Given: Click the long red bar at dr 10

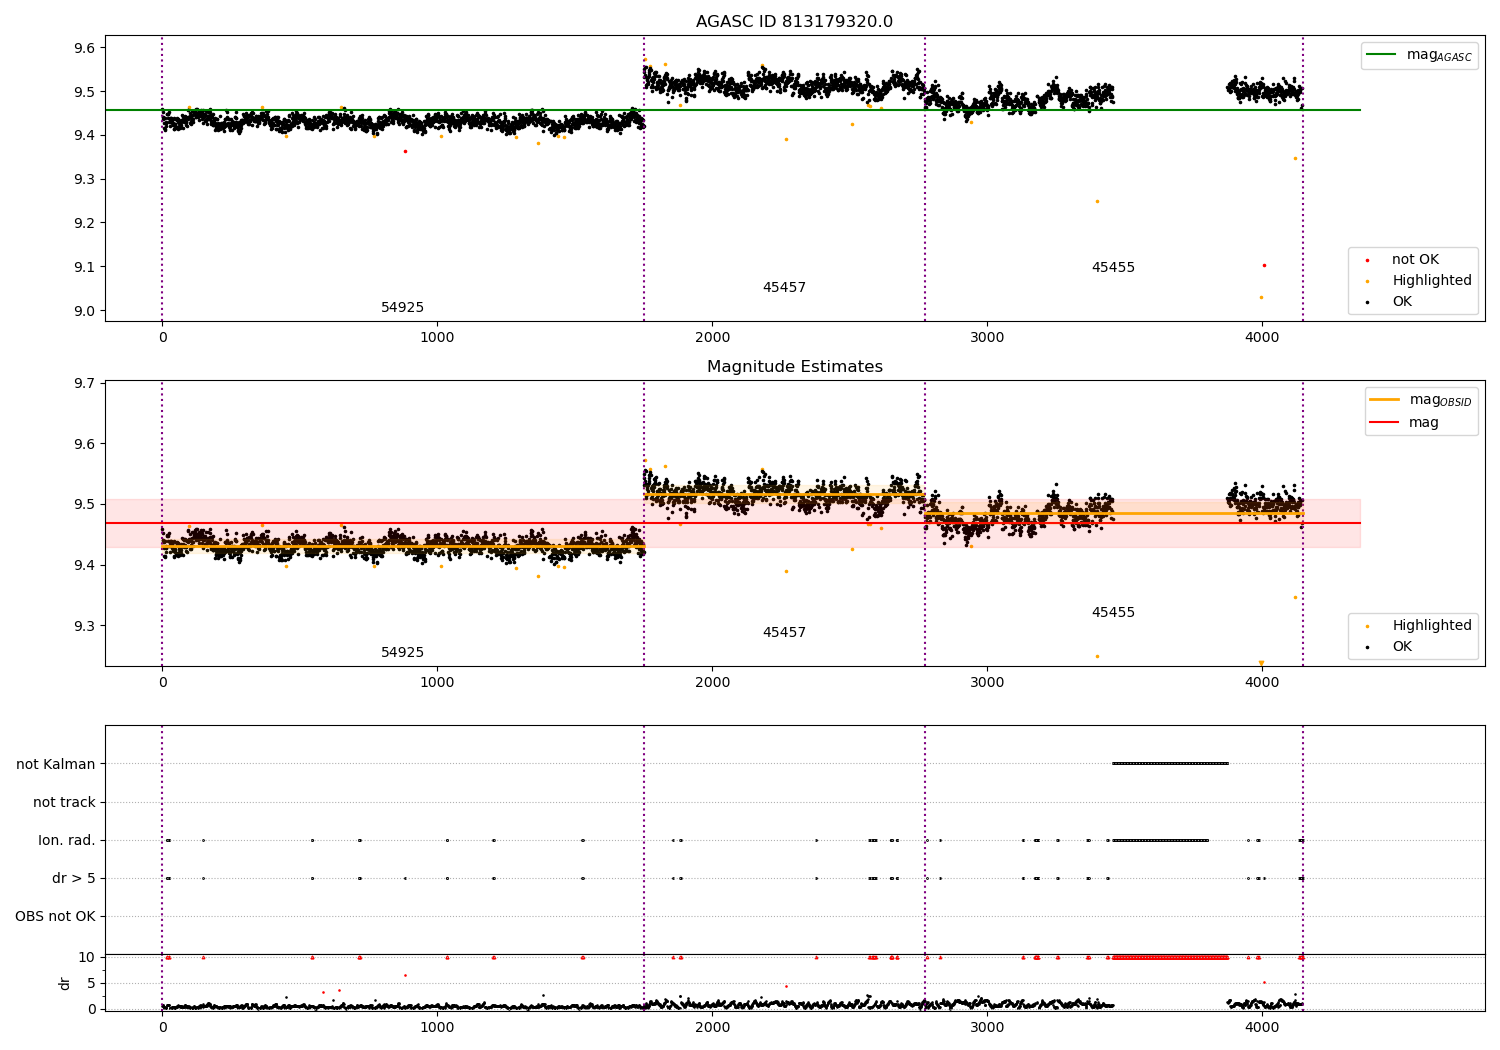Looking at the screenshot, I should [1170, 957].
